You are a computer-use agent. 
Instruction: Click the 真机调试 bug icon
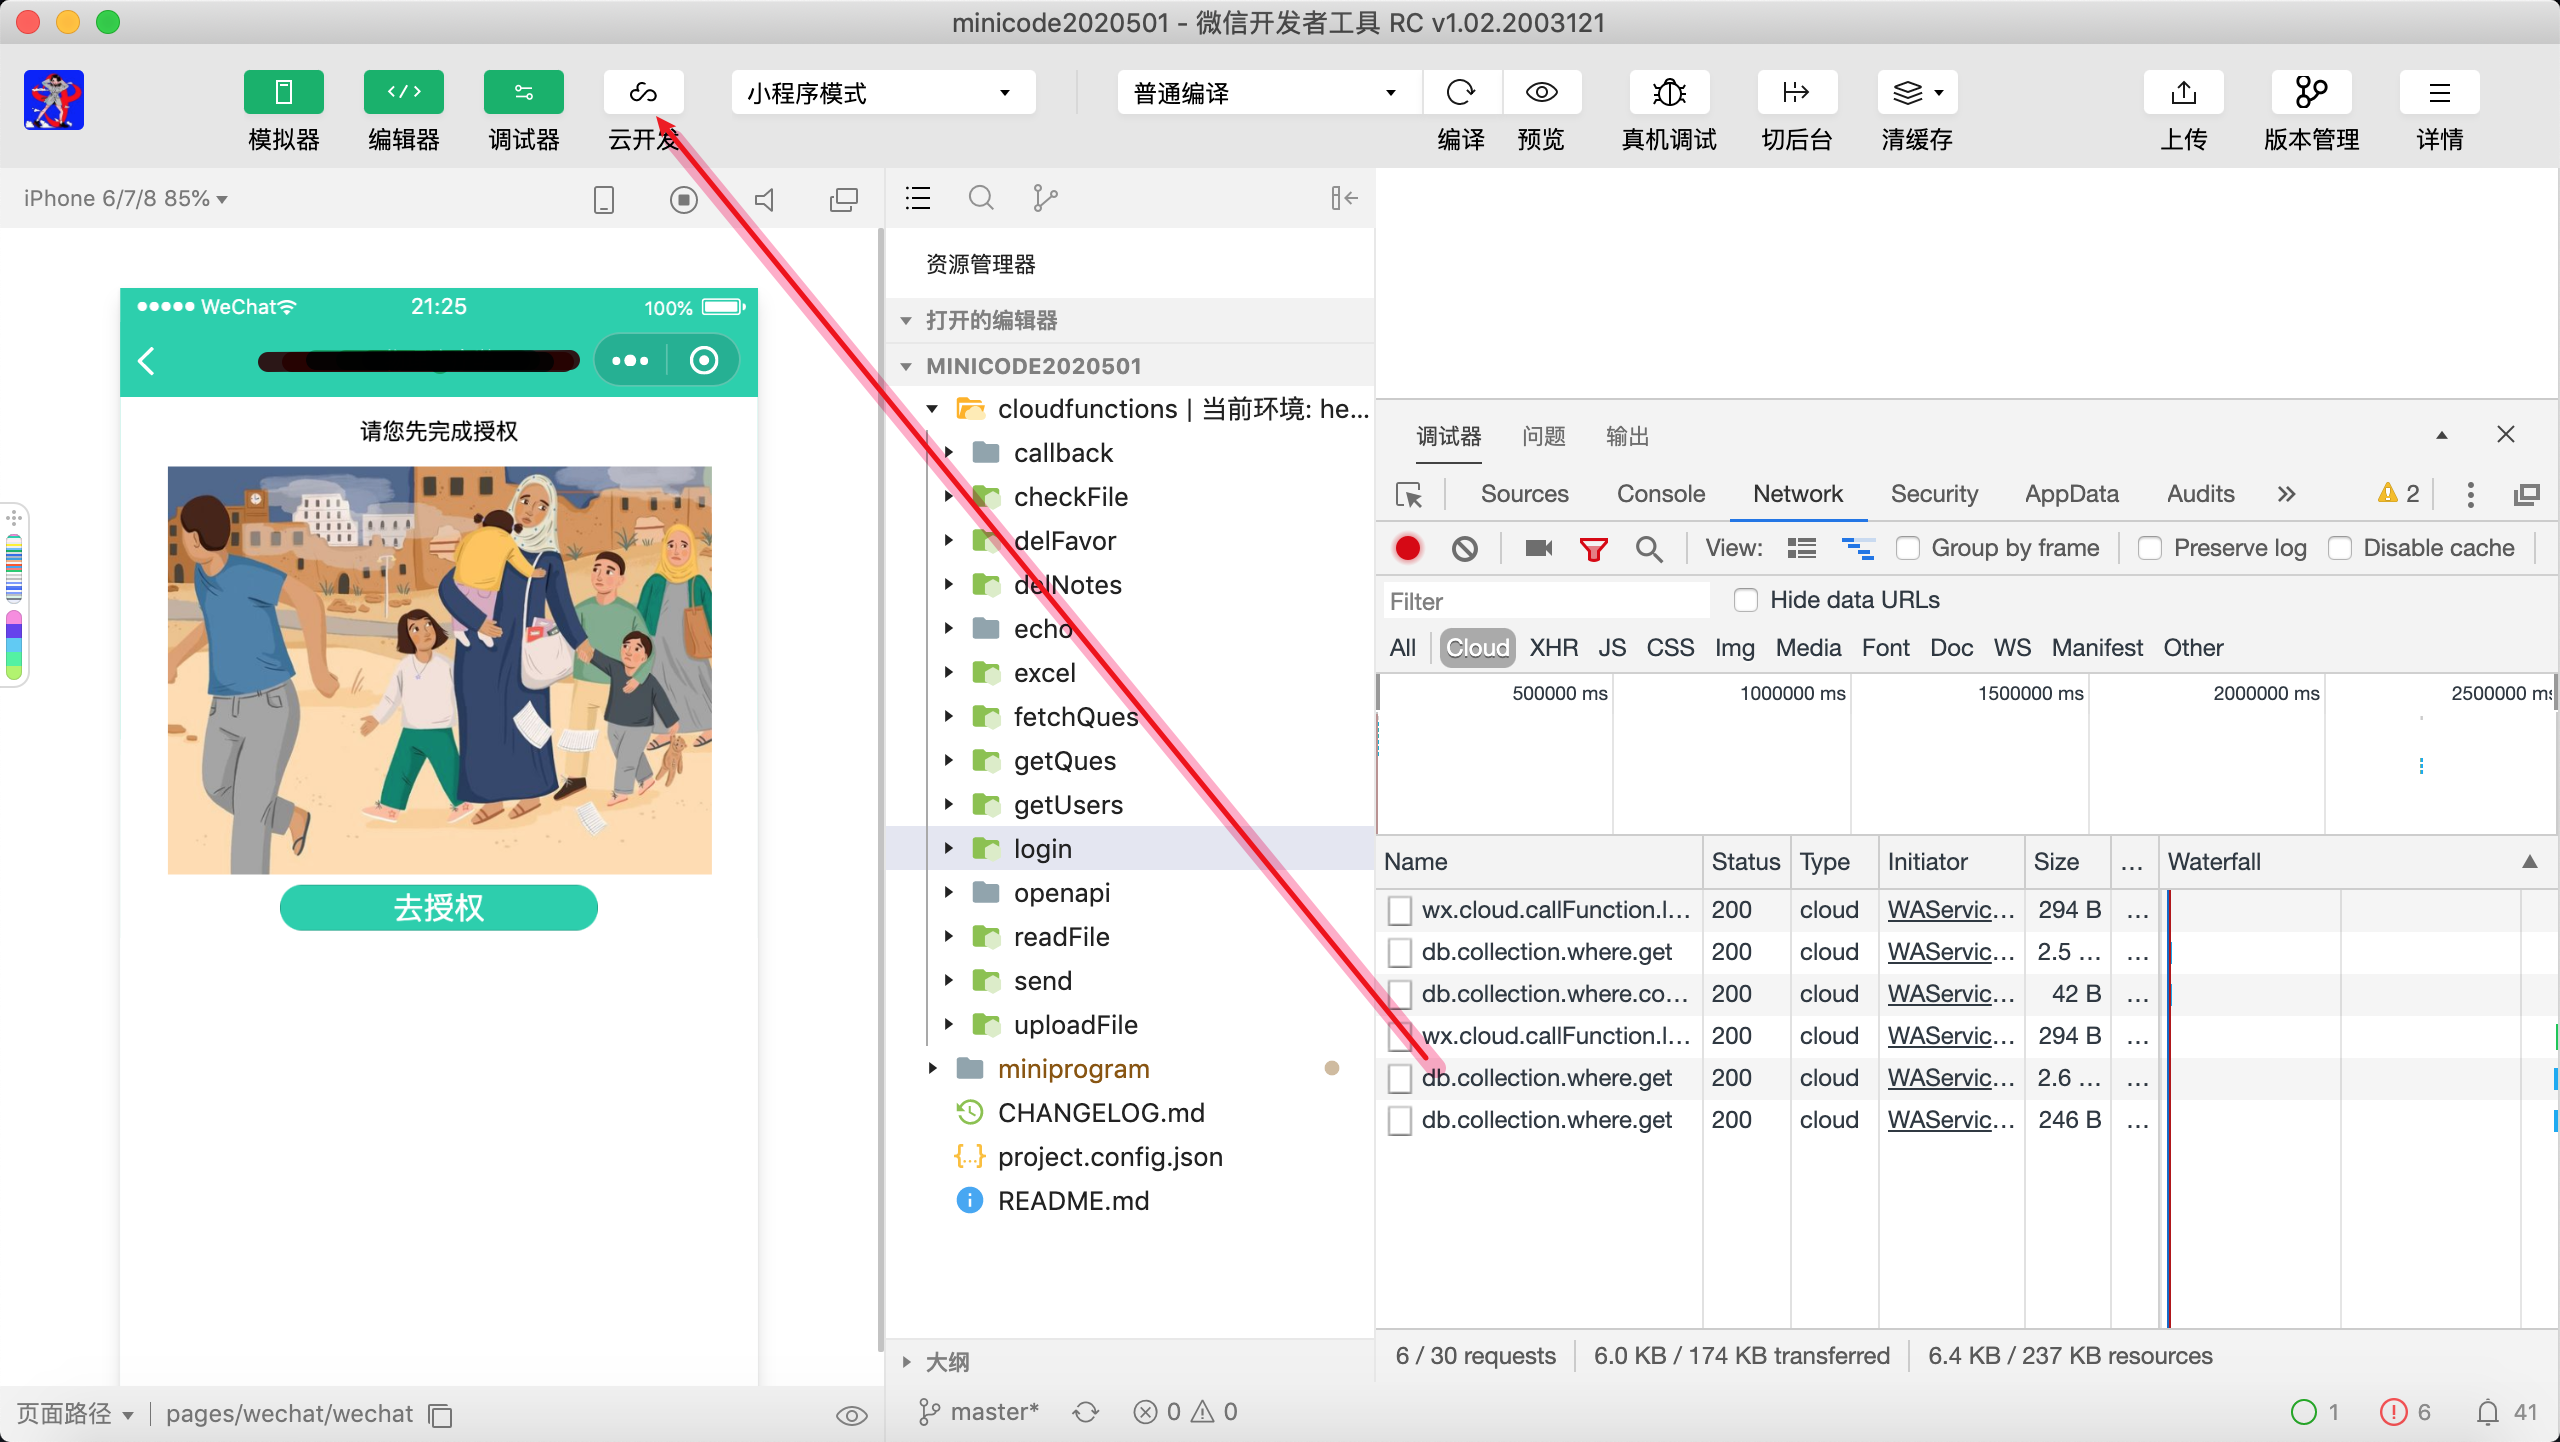coord(1668,93)
